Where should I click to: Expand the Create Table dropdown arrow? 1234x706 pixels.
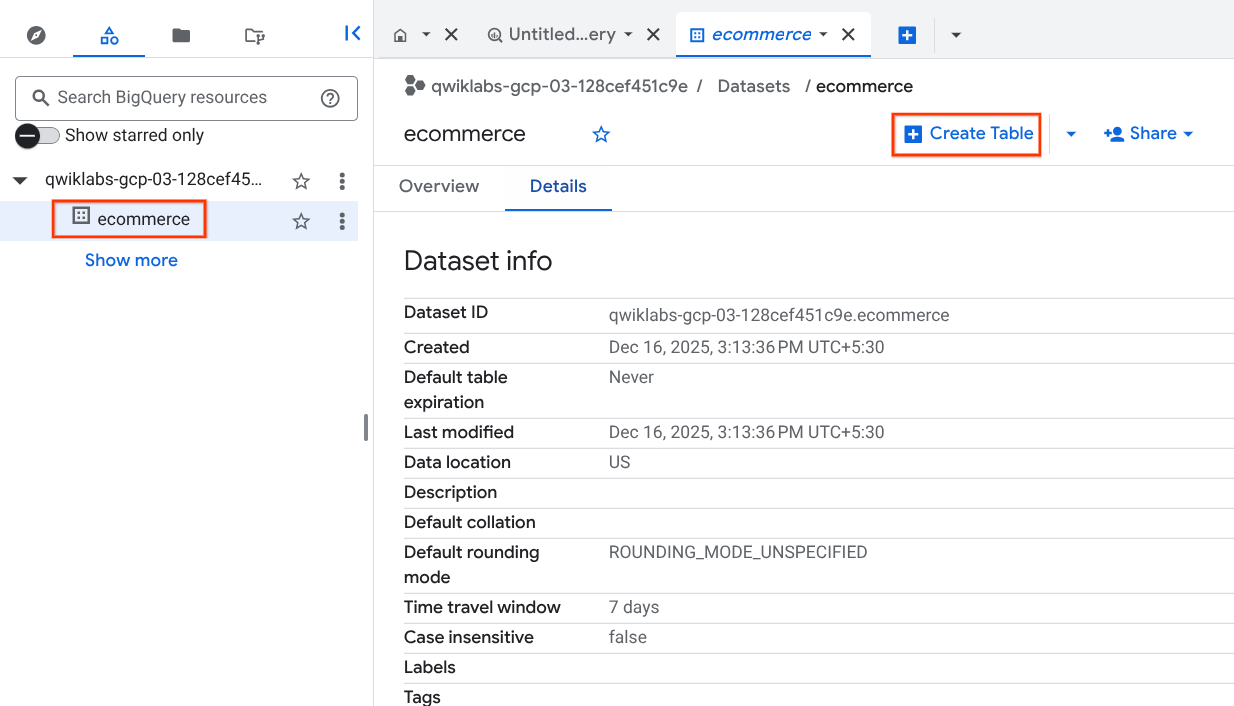click(1069, 133)
